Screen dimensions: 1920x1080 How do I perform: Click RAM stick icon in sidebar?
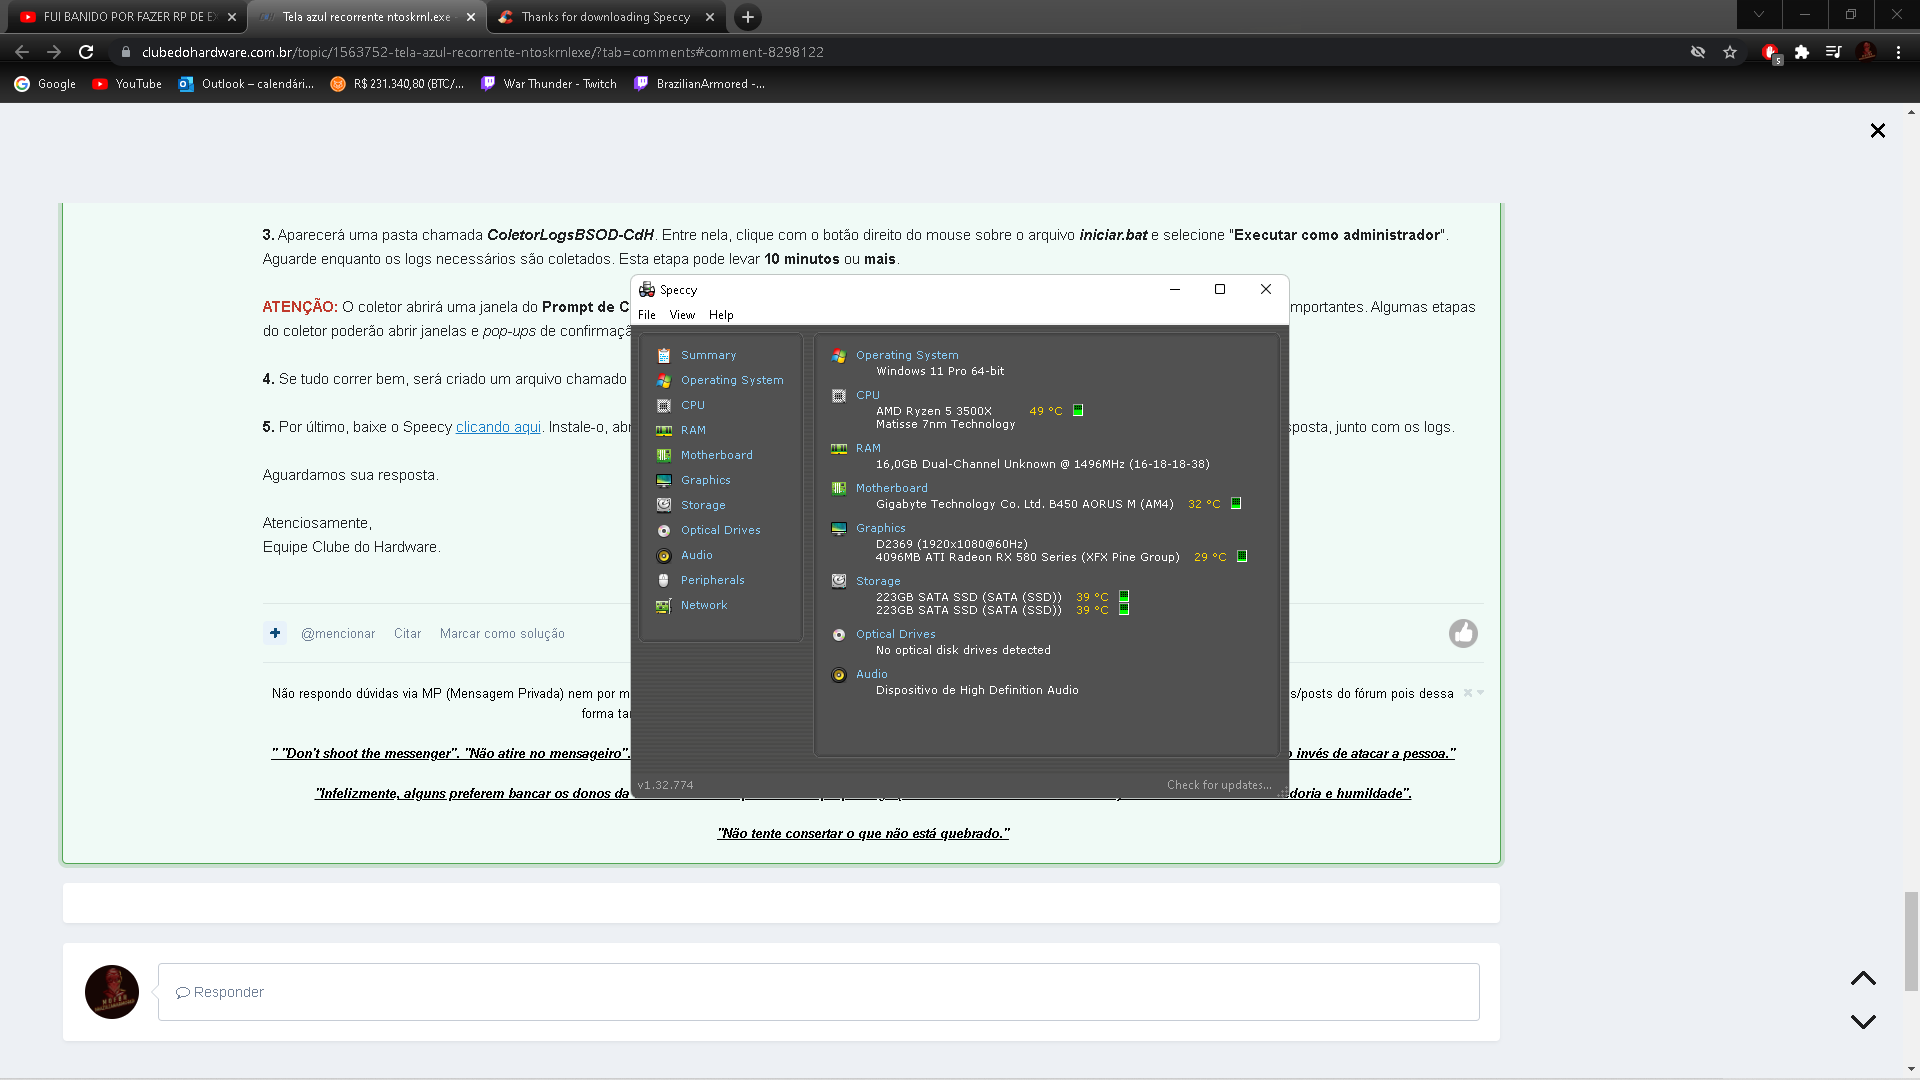click(664, 430)
